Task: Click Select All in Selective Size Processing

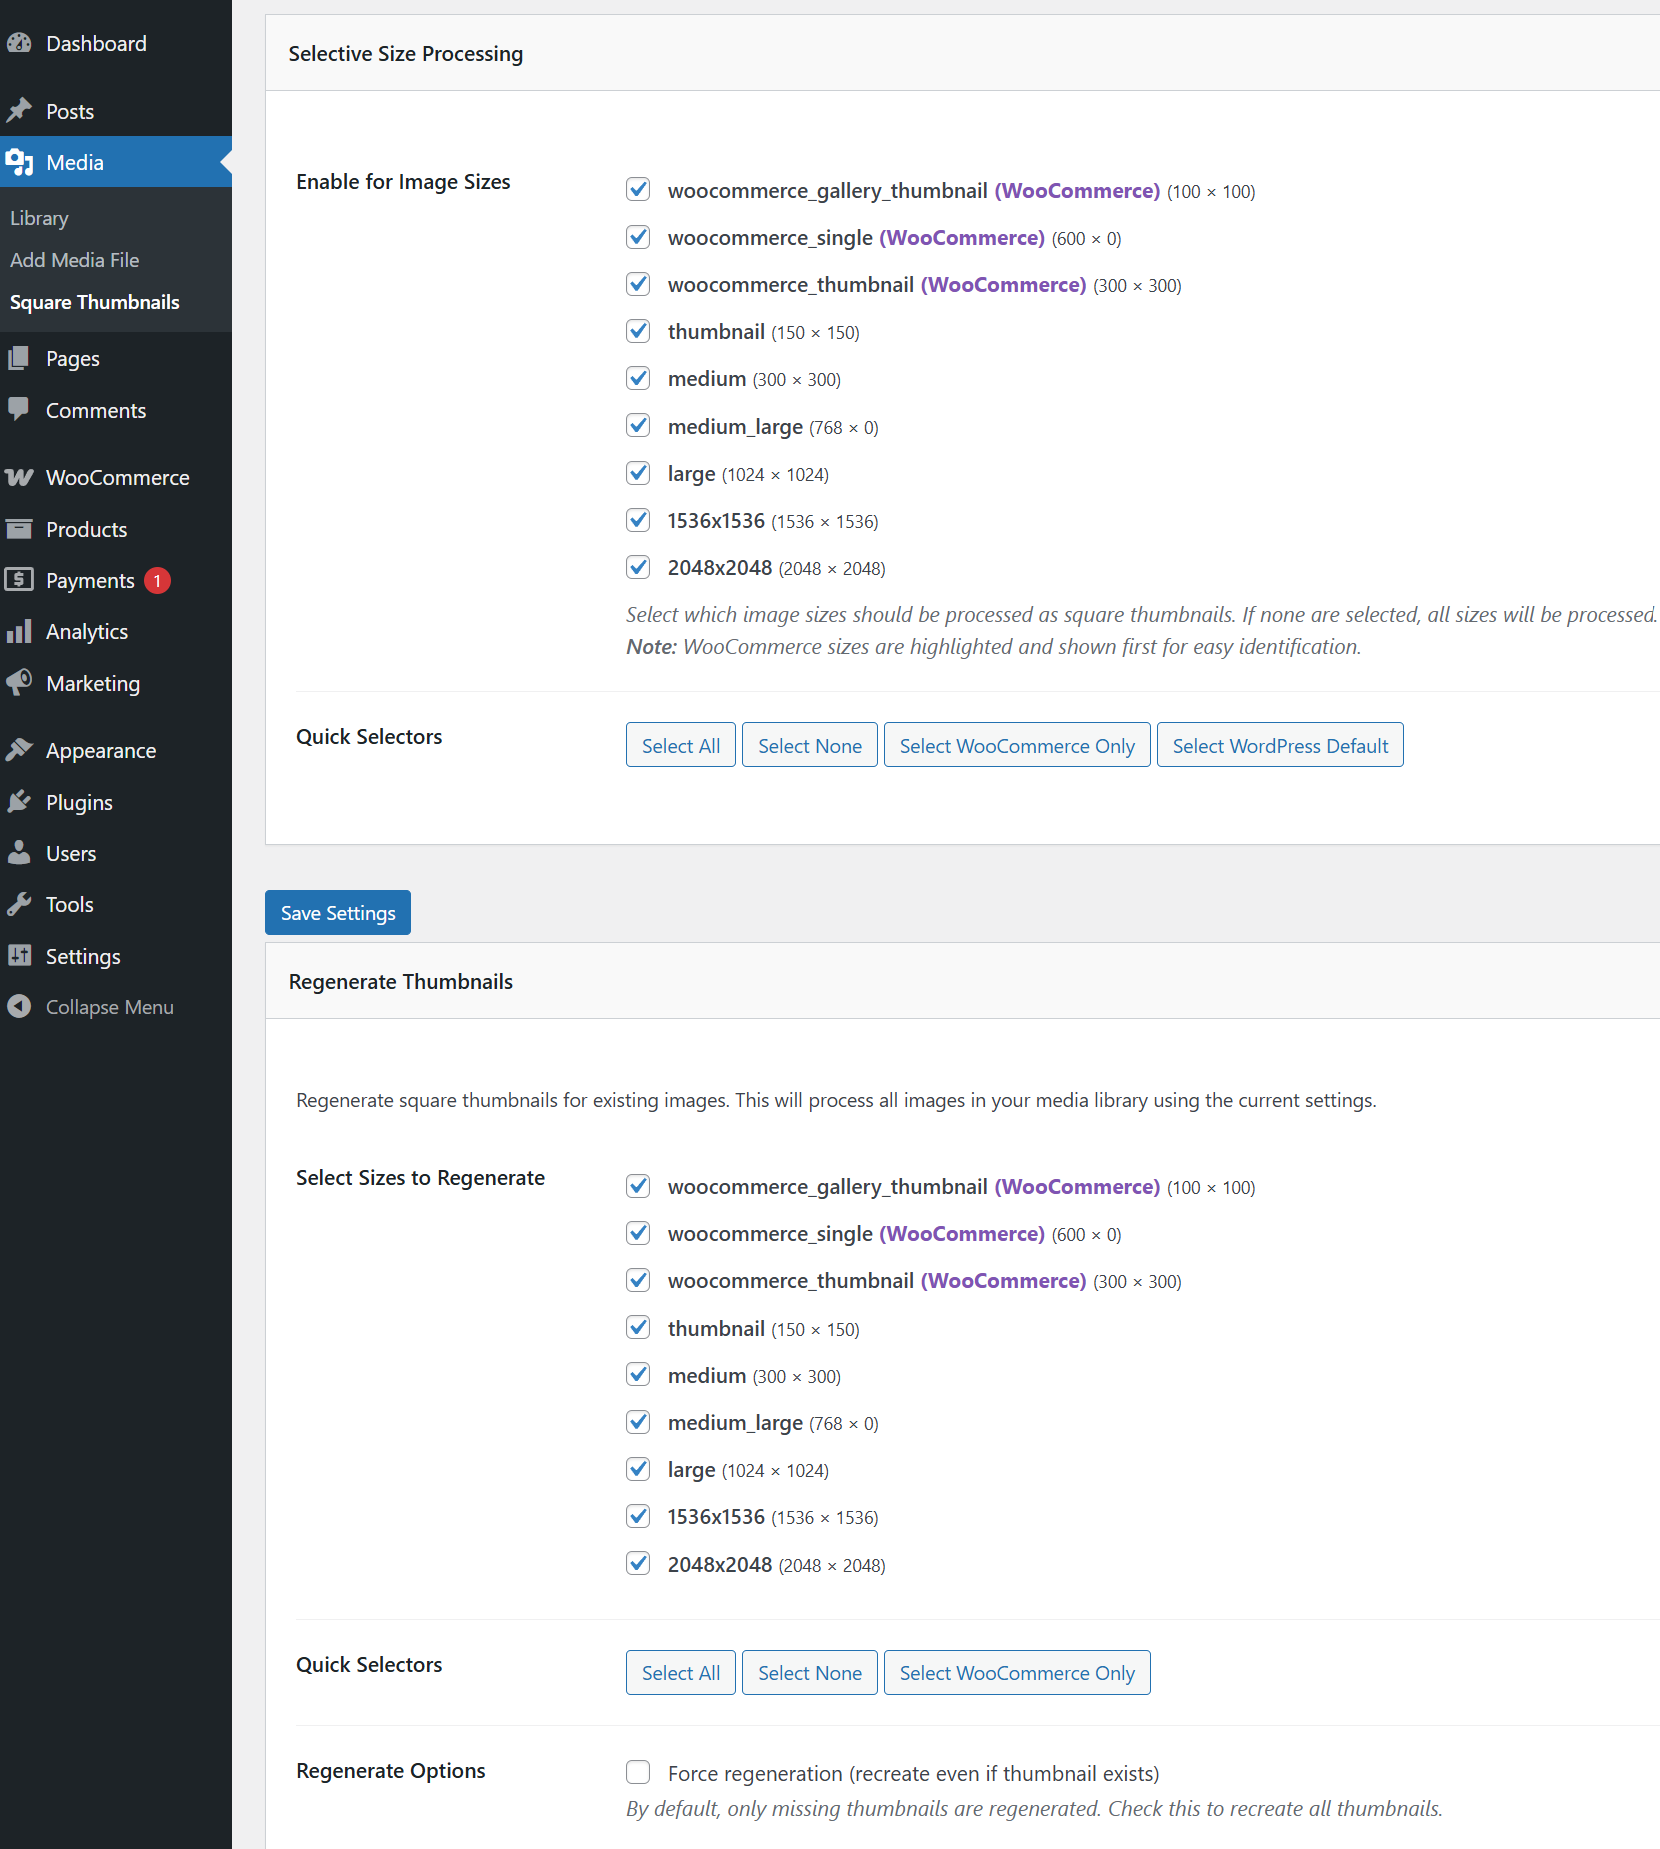Action: (681, 745)
